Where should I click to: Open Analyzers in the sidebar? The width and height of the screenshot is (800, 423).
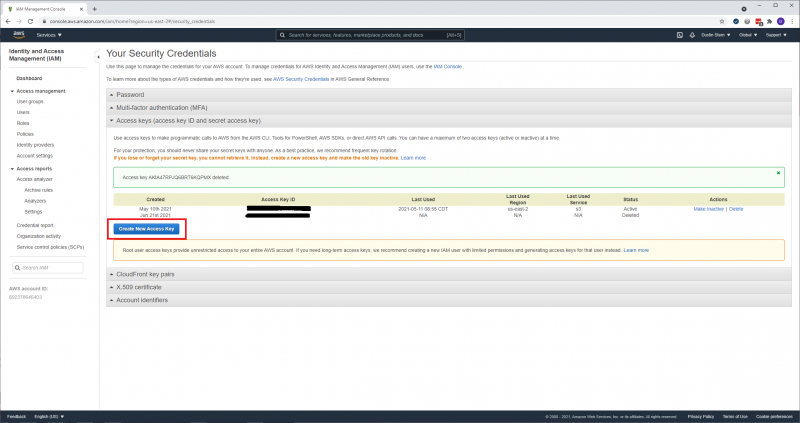35,201
